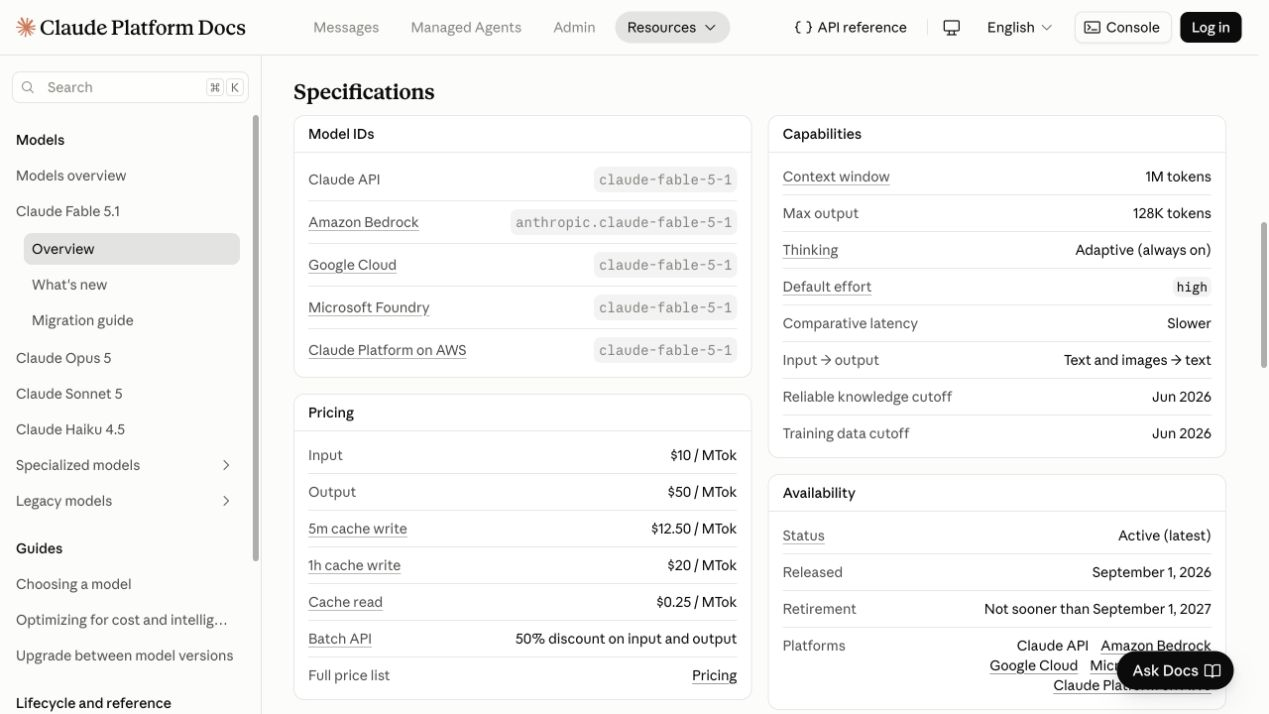The height and width of the screenshot is (714, 1269).
Task: Click the API reference braces icon
Action: 802,27
